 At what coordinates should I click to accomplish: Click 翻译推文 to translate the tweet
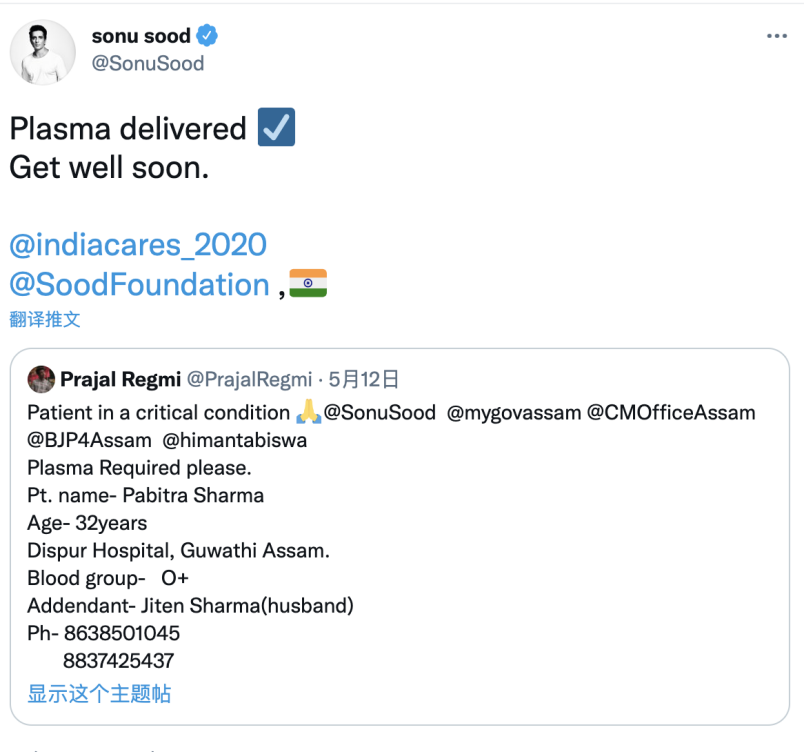(45, 319)
